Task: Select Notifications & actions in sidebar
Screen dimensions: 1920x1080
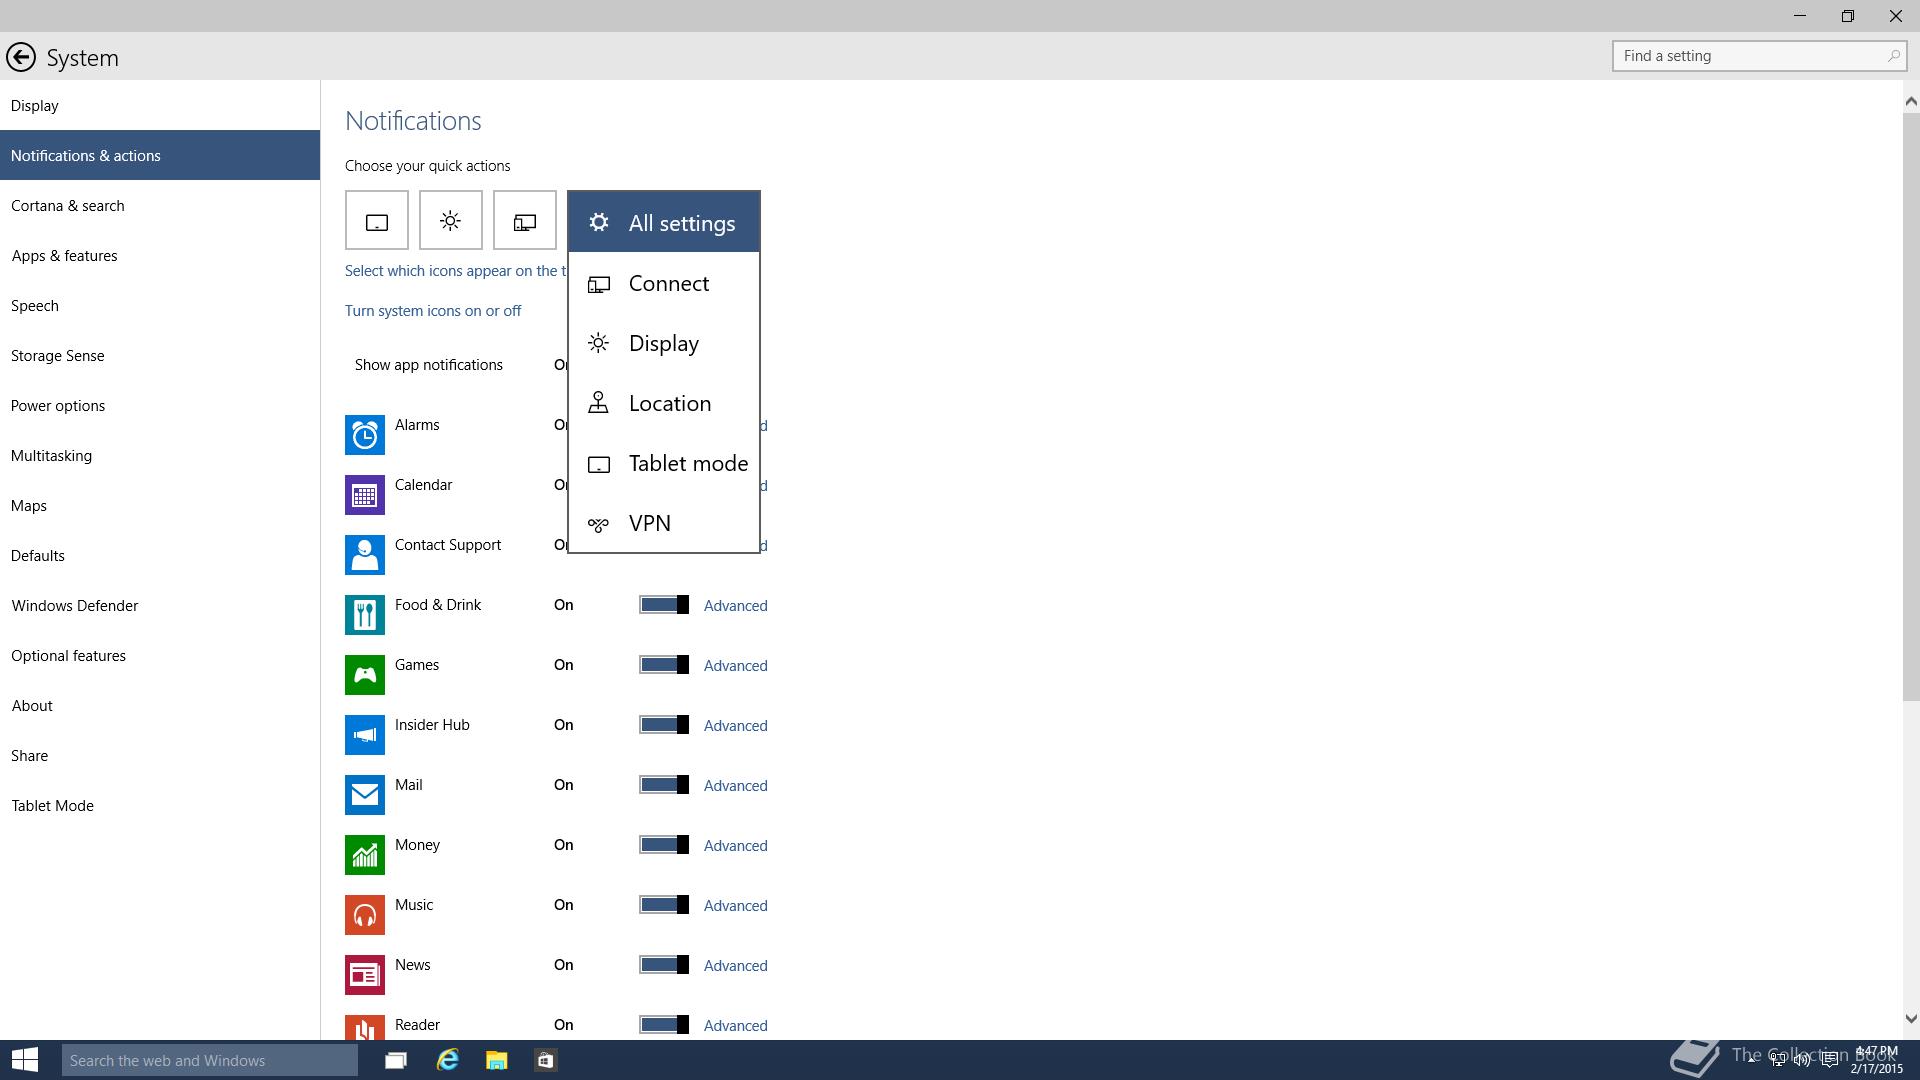Action: (x=160, y=155)
